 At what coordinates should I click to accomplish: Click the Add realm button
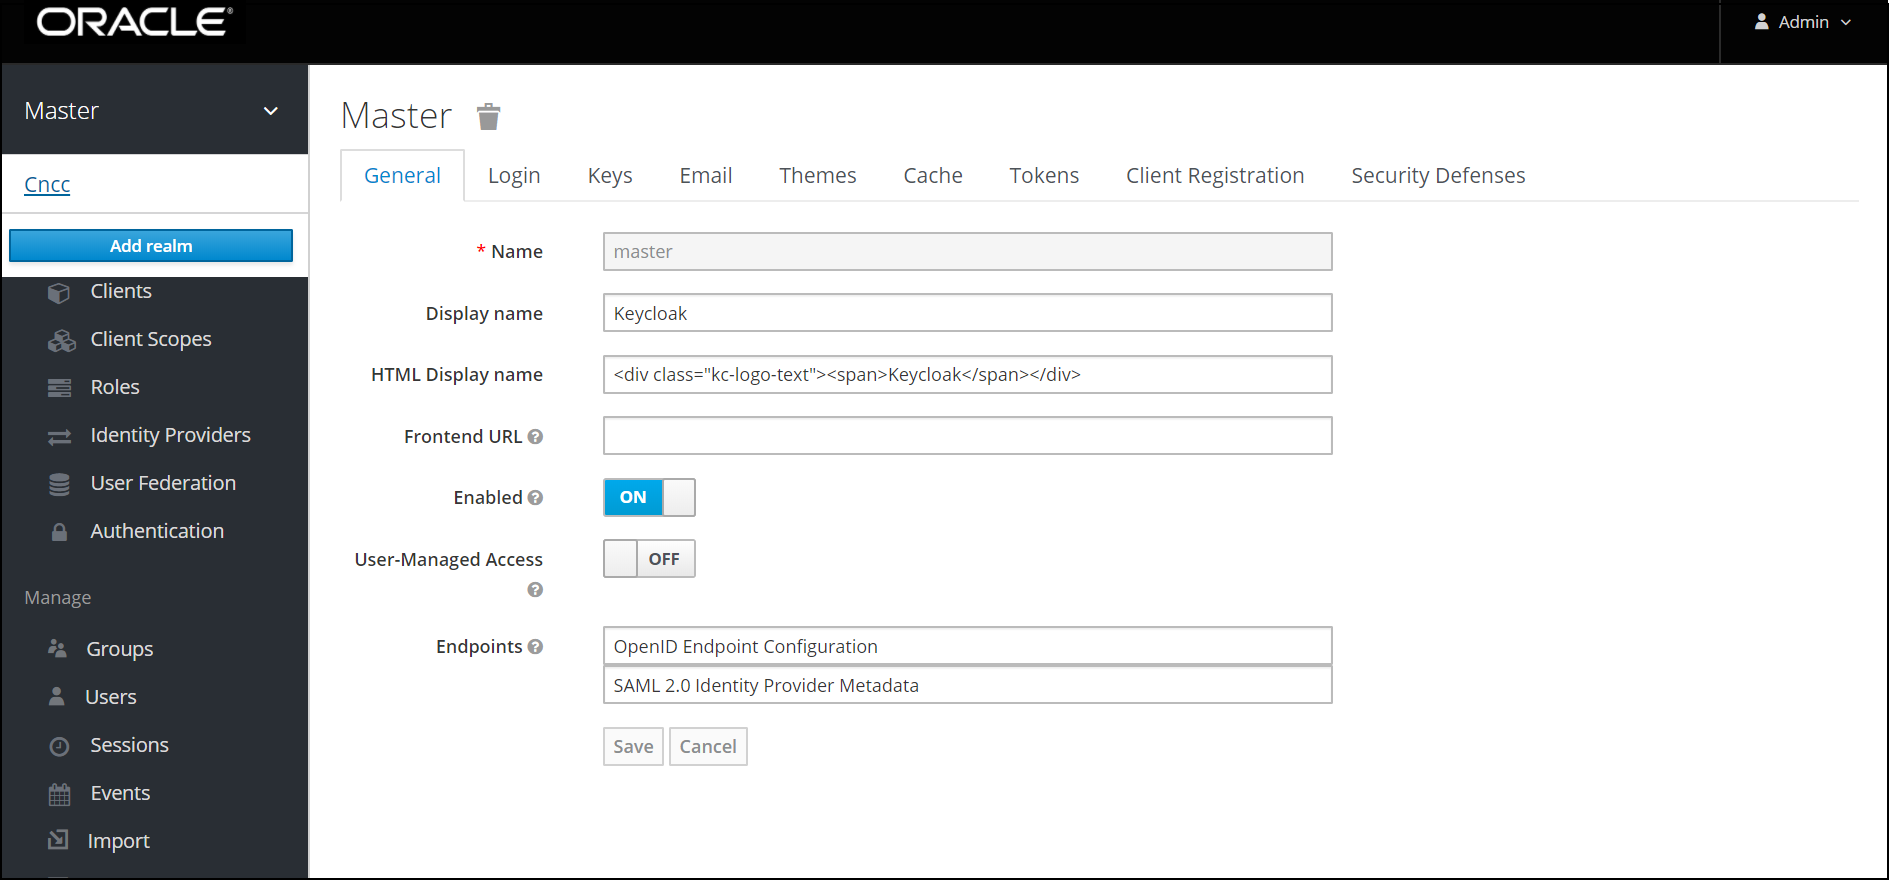point(151,246)
